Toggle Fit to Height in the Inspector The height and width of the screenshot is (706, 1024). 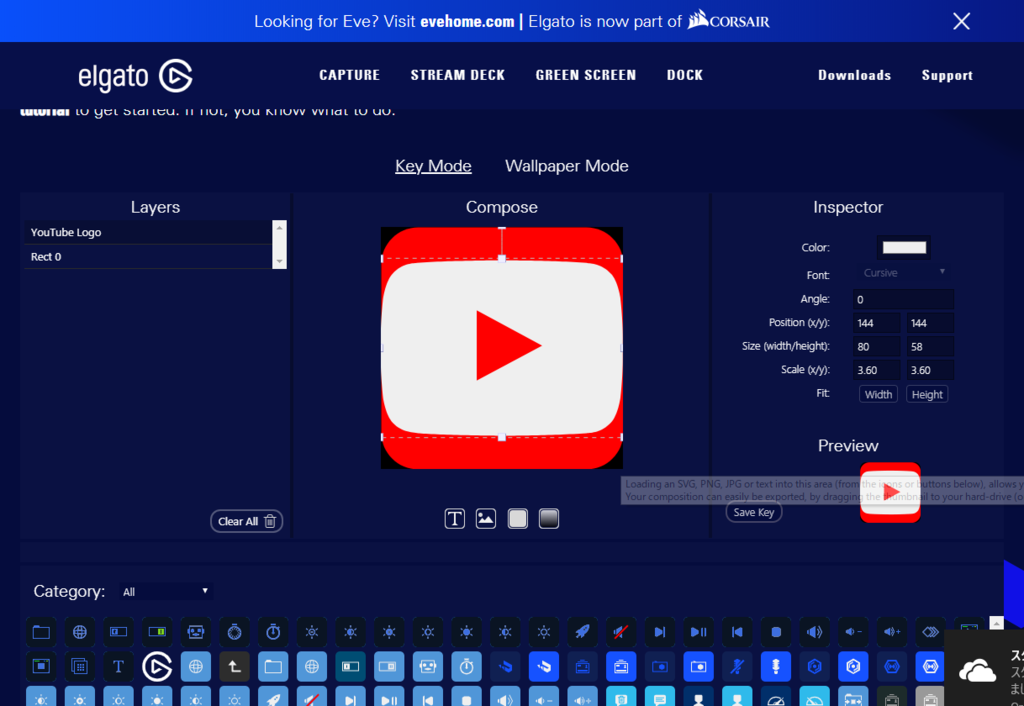[x=926, y=393]
